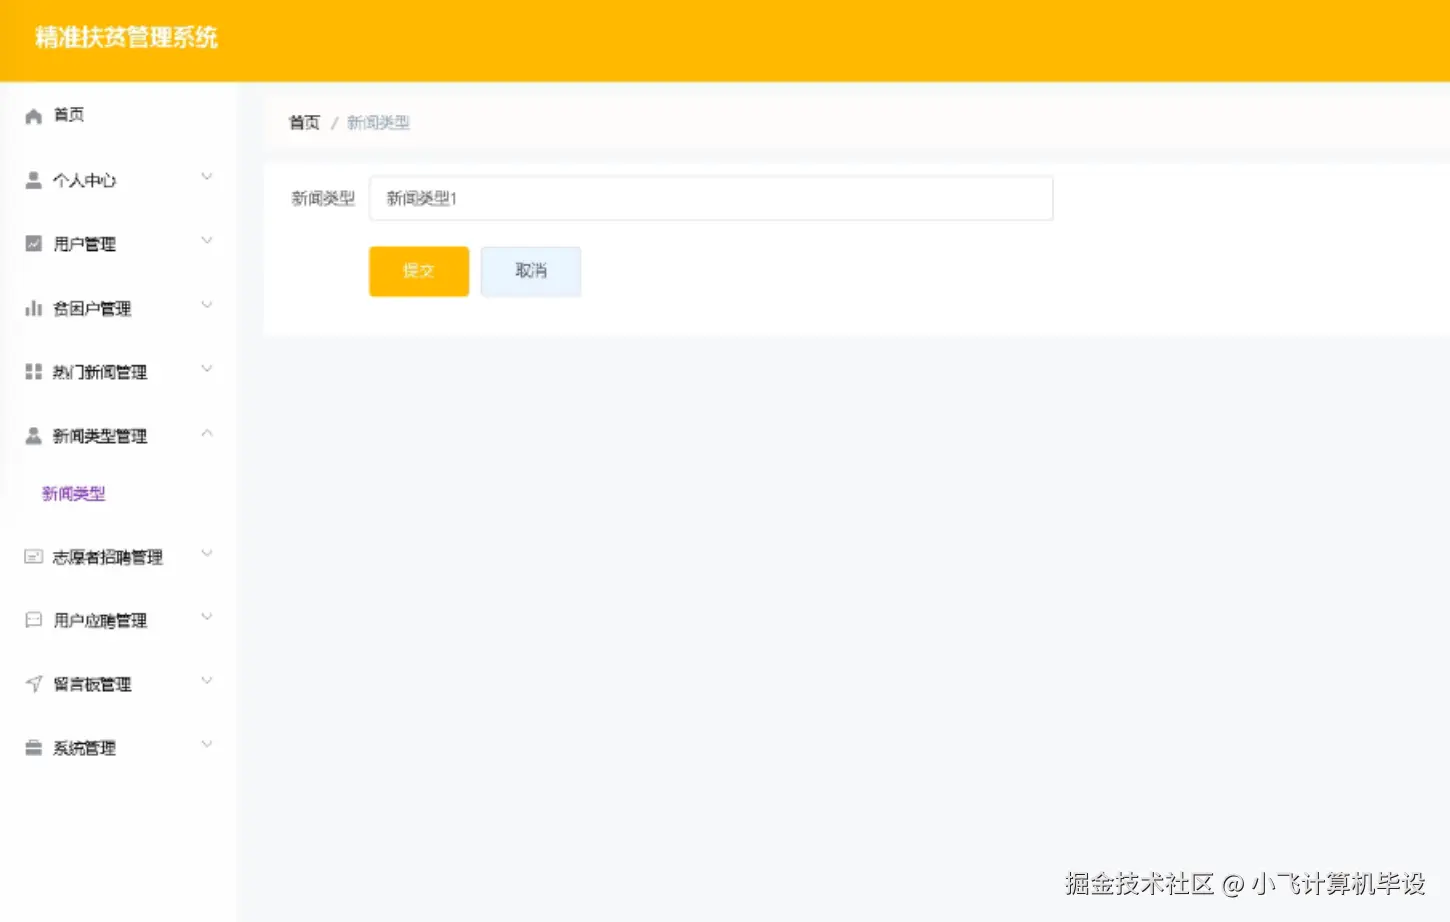Expand the 贫困户管理 chevron

[207, 305]
